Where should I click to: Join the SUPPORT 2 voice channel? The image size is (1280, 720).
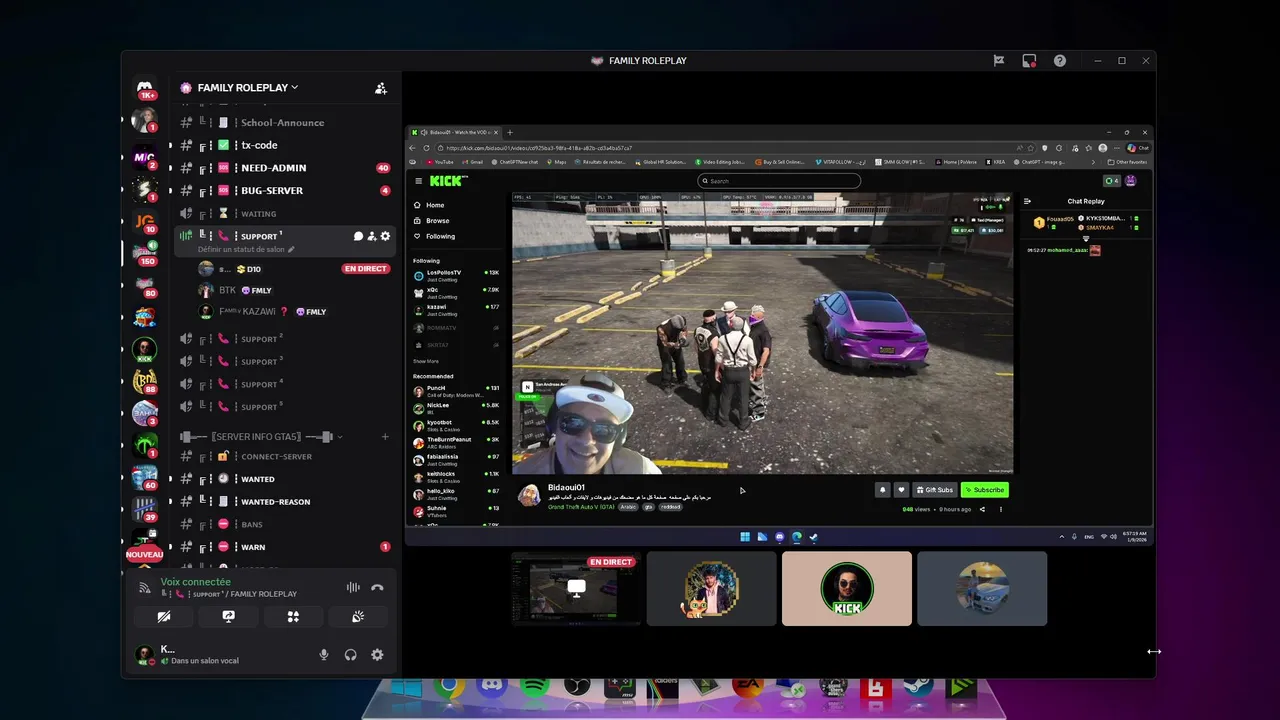click(284, 339)
